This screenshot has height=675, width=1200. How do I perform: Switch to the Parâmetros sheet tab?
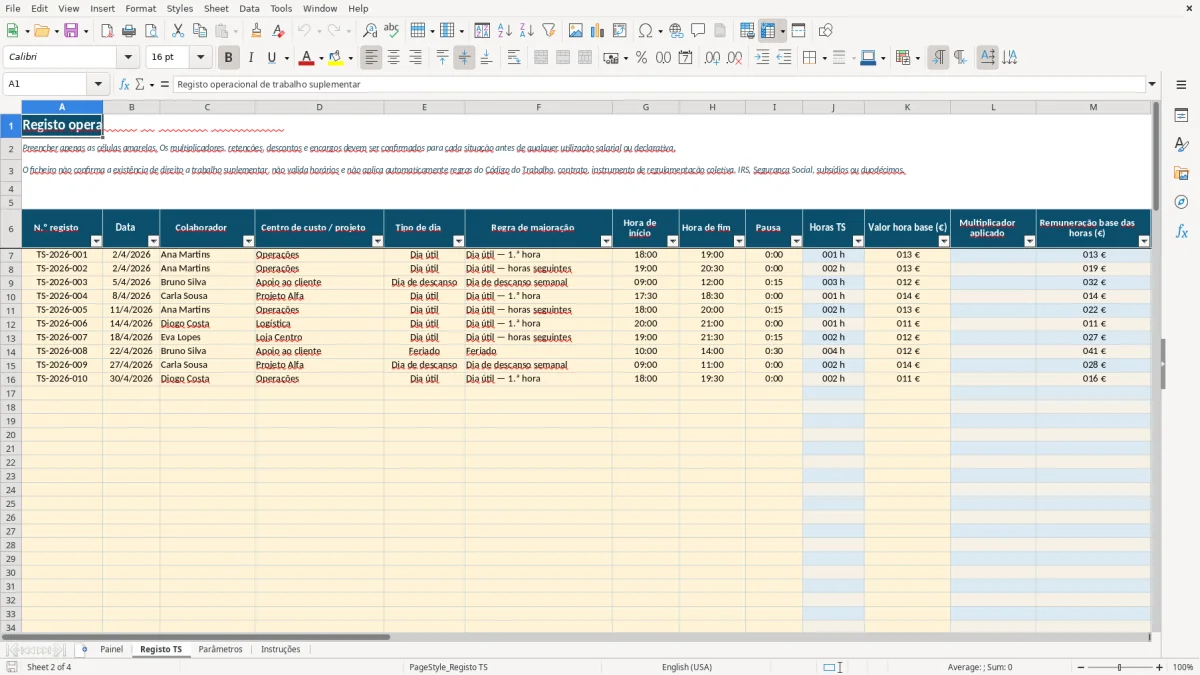point(220,649)
